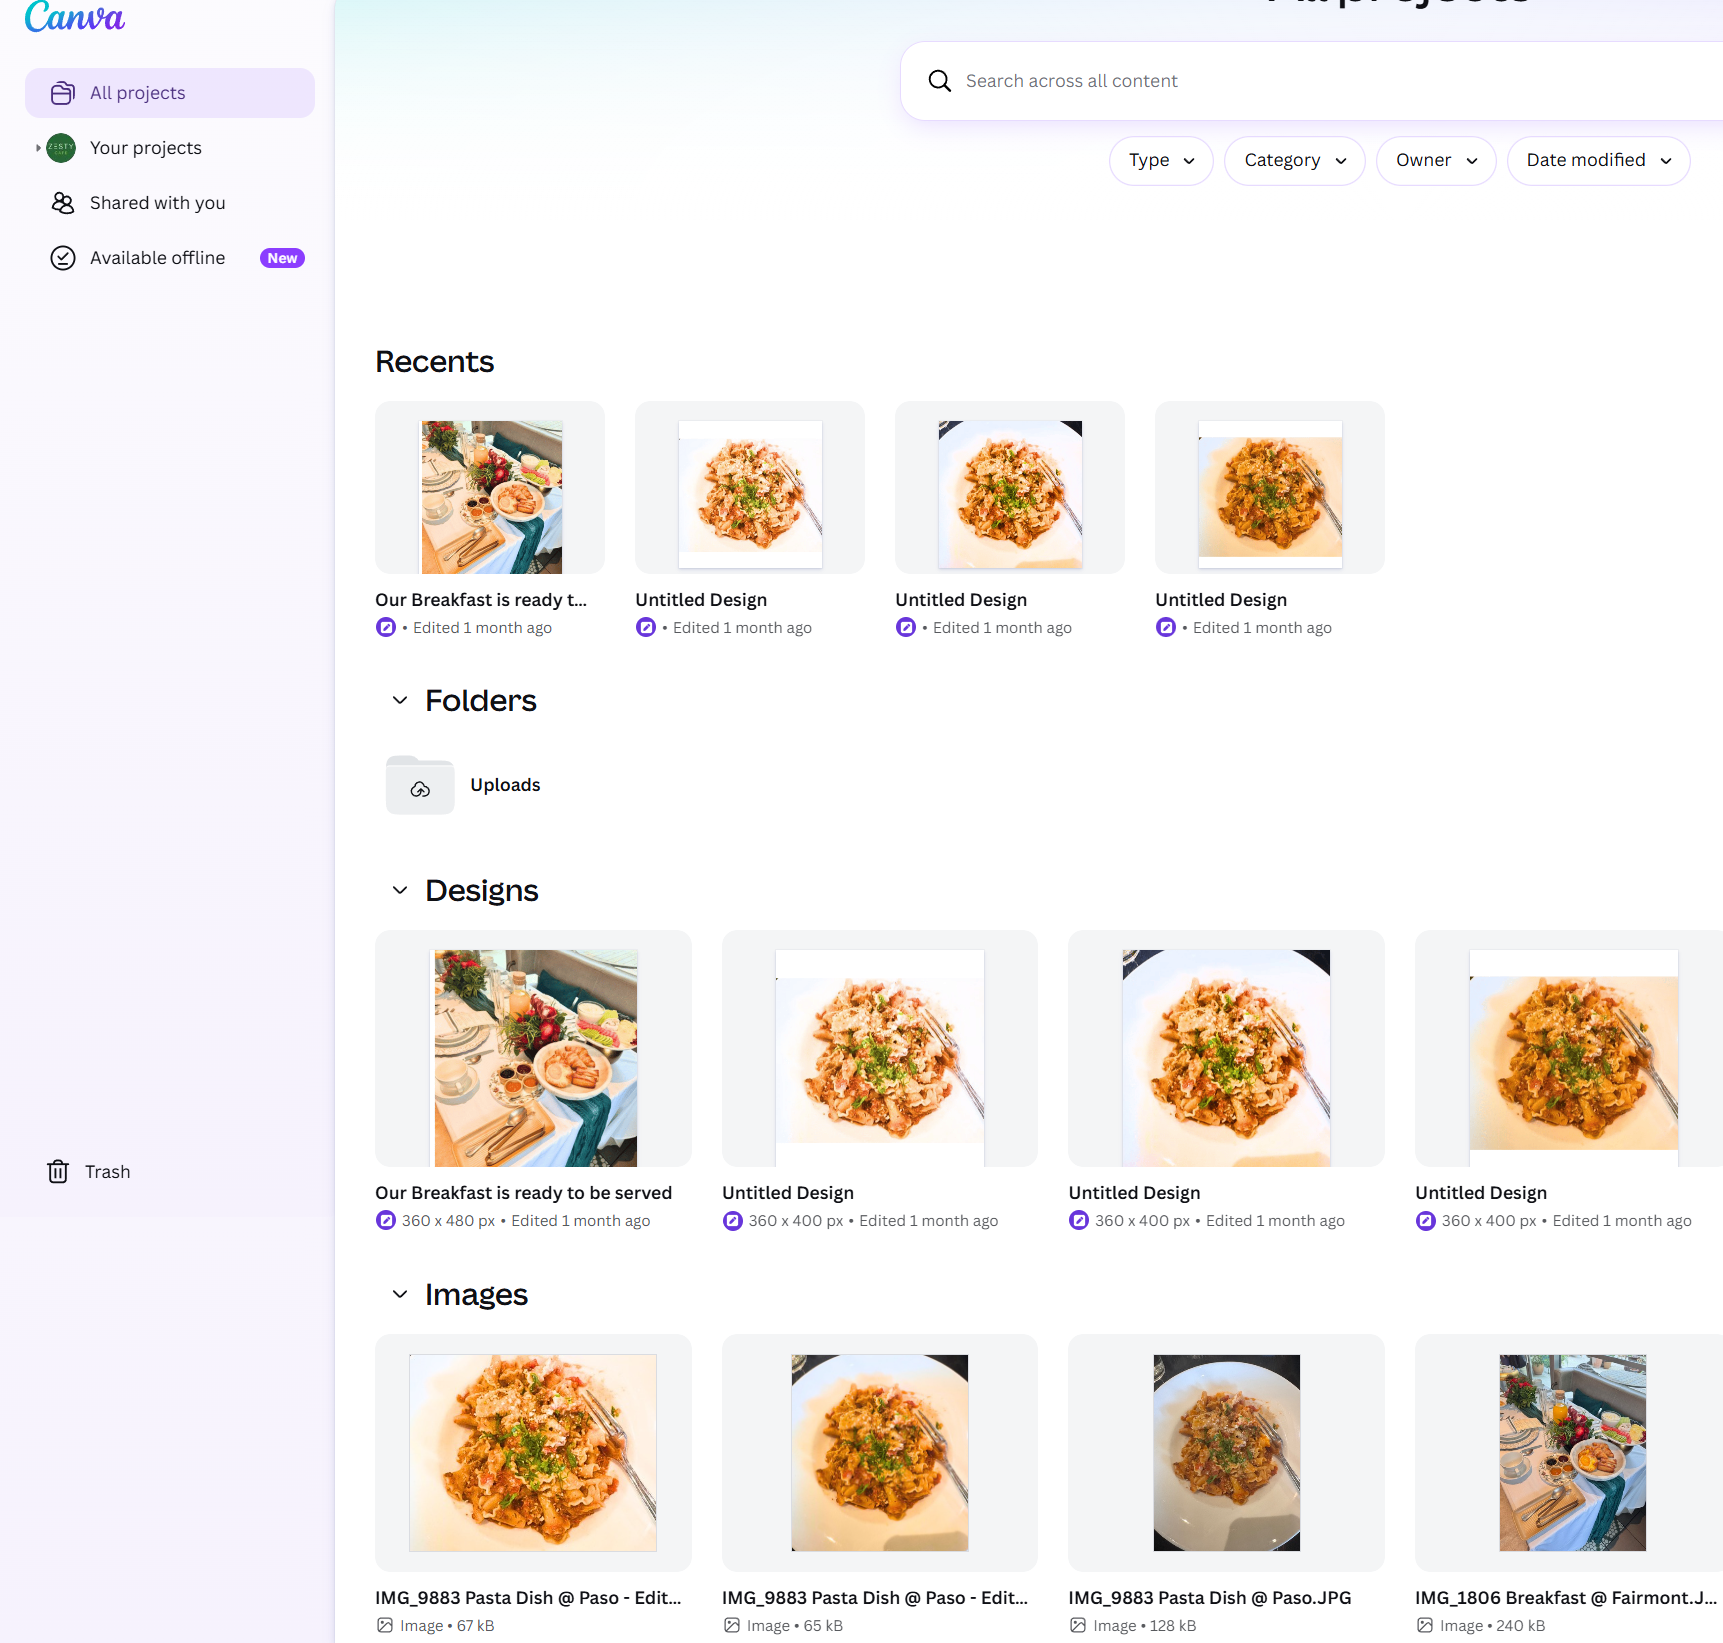
Task: Click 'Our Breakfast is ready to be served' title
Action: (523, 1193)
